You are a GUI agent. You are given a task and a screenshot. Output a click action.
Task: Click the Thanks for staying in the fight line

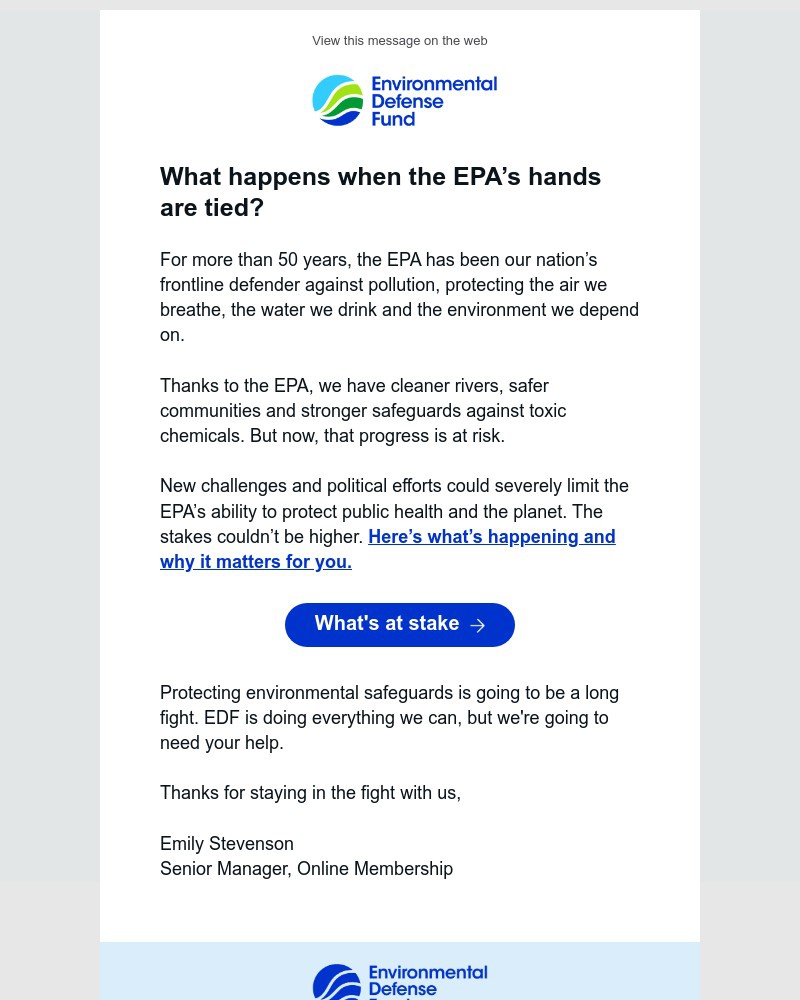click(x=310, y=793)
